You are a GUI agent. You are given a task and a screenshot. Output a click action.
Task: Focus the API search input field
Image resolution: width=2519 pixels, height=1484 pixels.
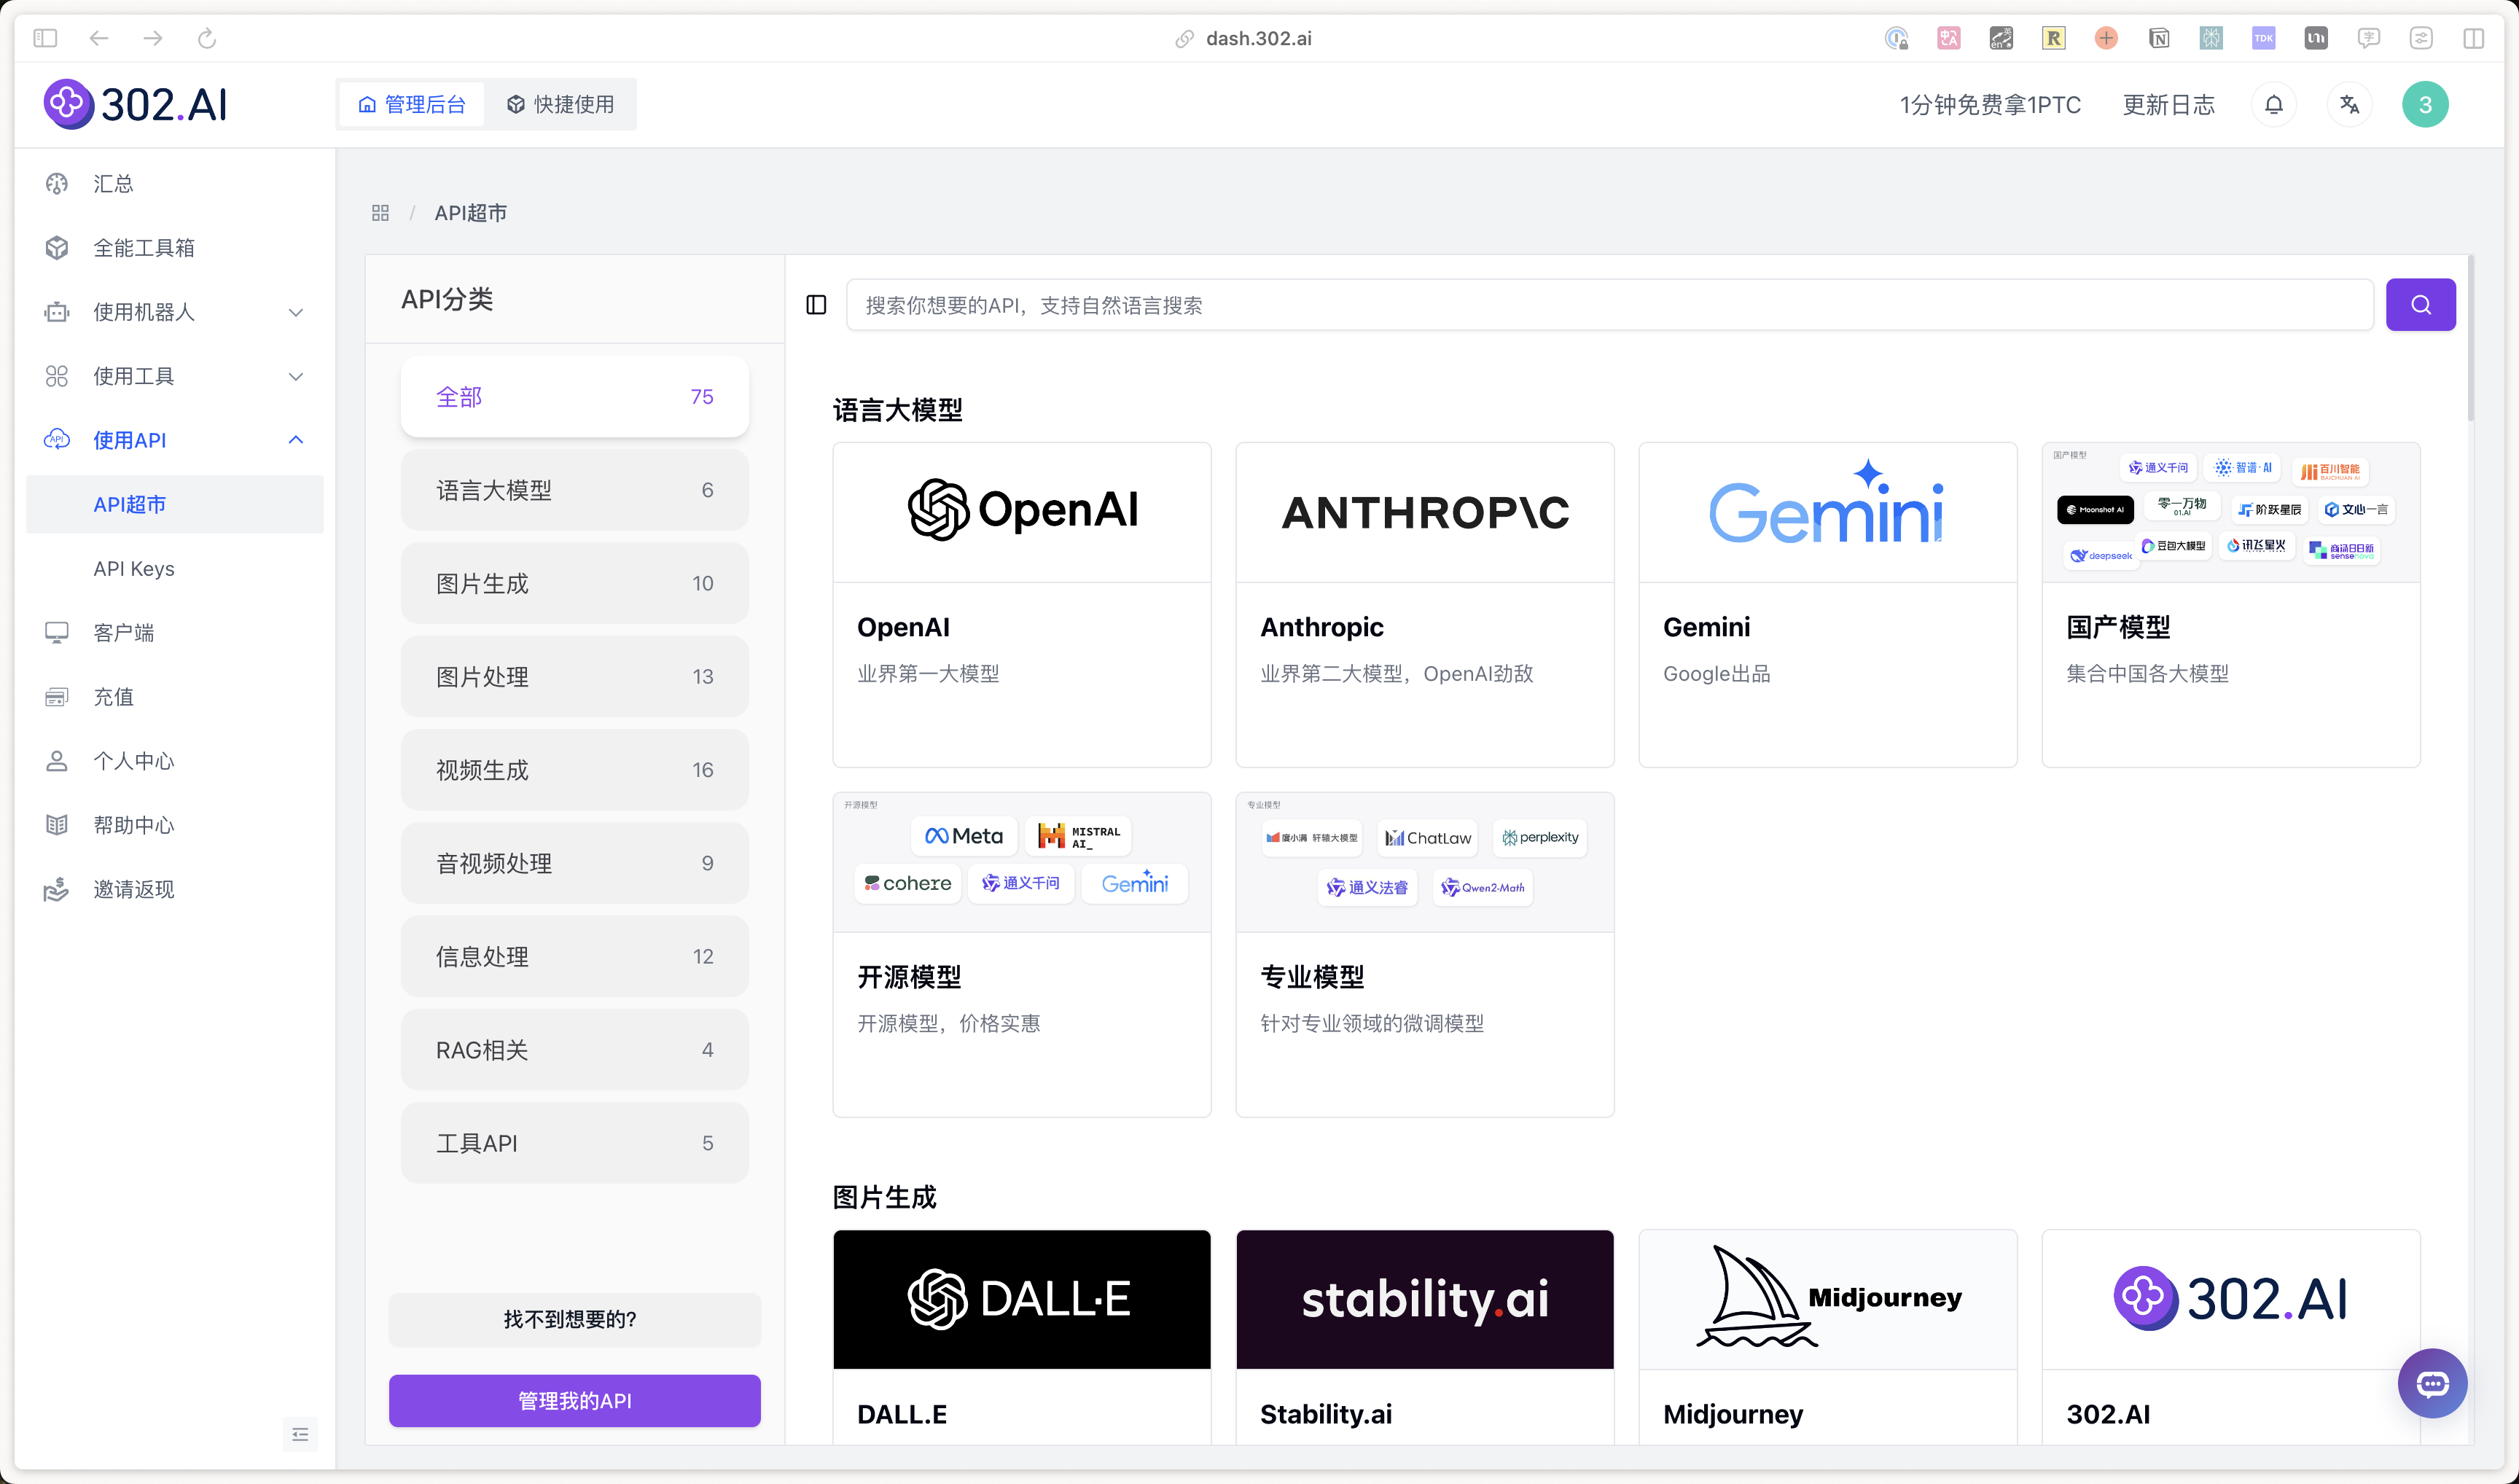pyautogui.click(x=1610, y=305)
